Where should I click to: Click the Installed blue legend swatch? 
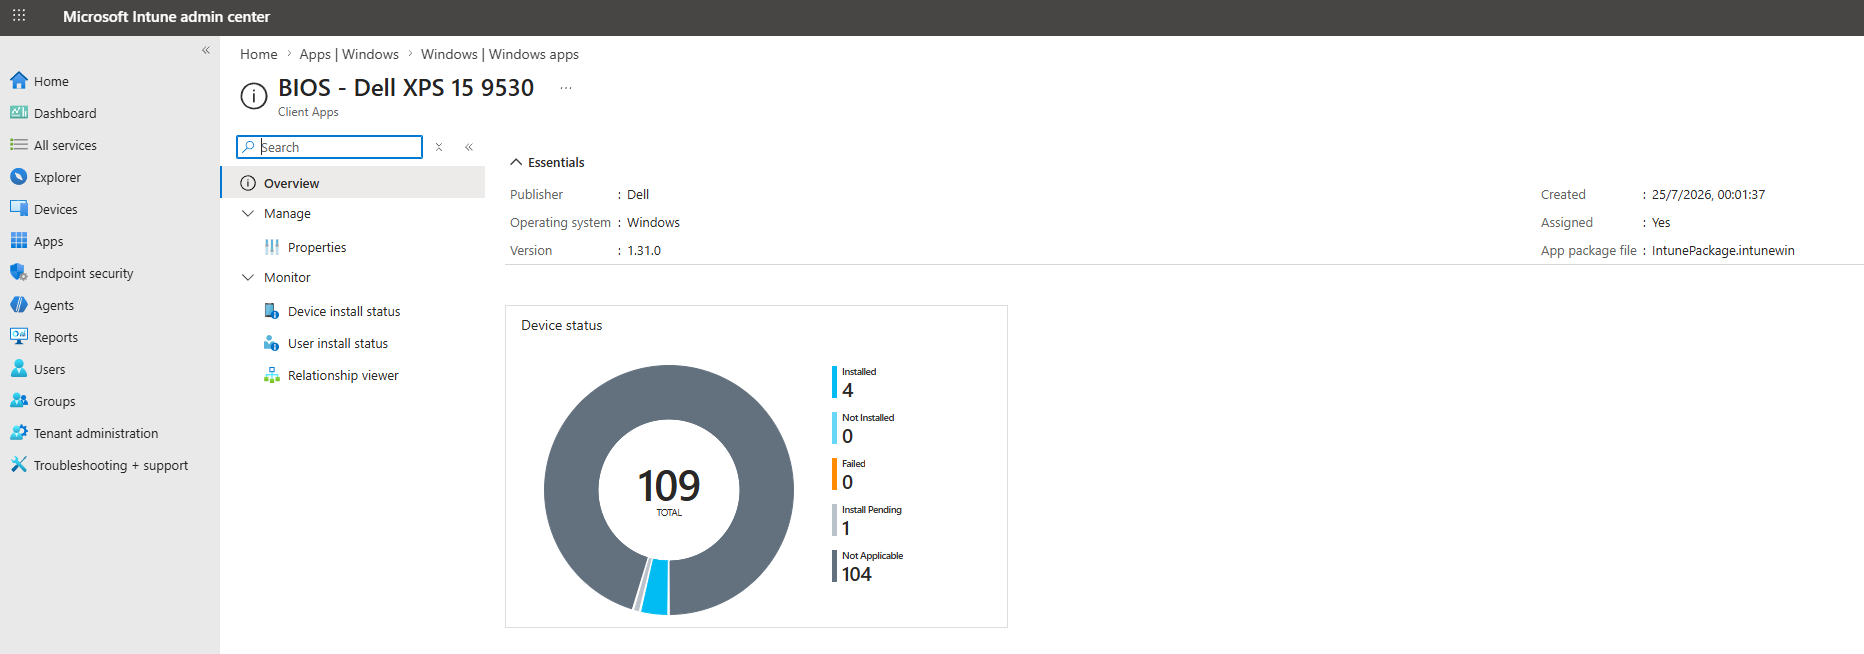pyautogui.click(x=835, y=382)
